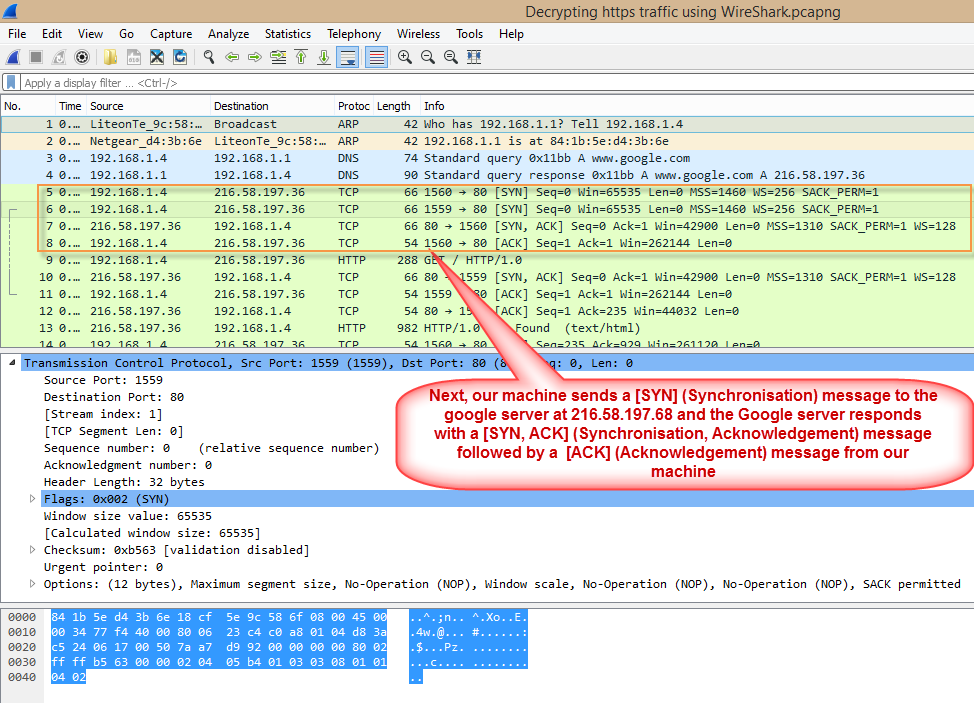Open the Capture menu
974x703 pixels.
pos(171,34)
